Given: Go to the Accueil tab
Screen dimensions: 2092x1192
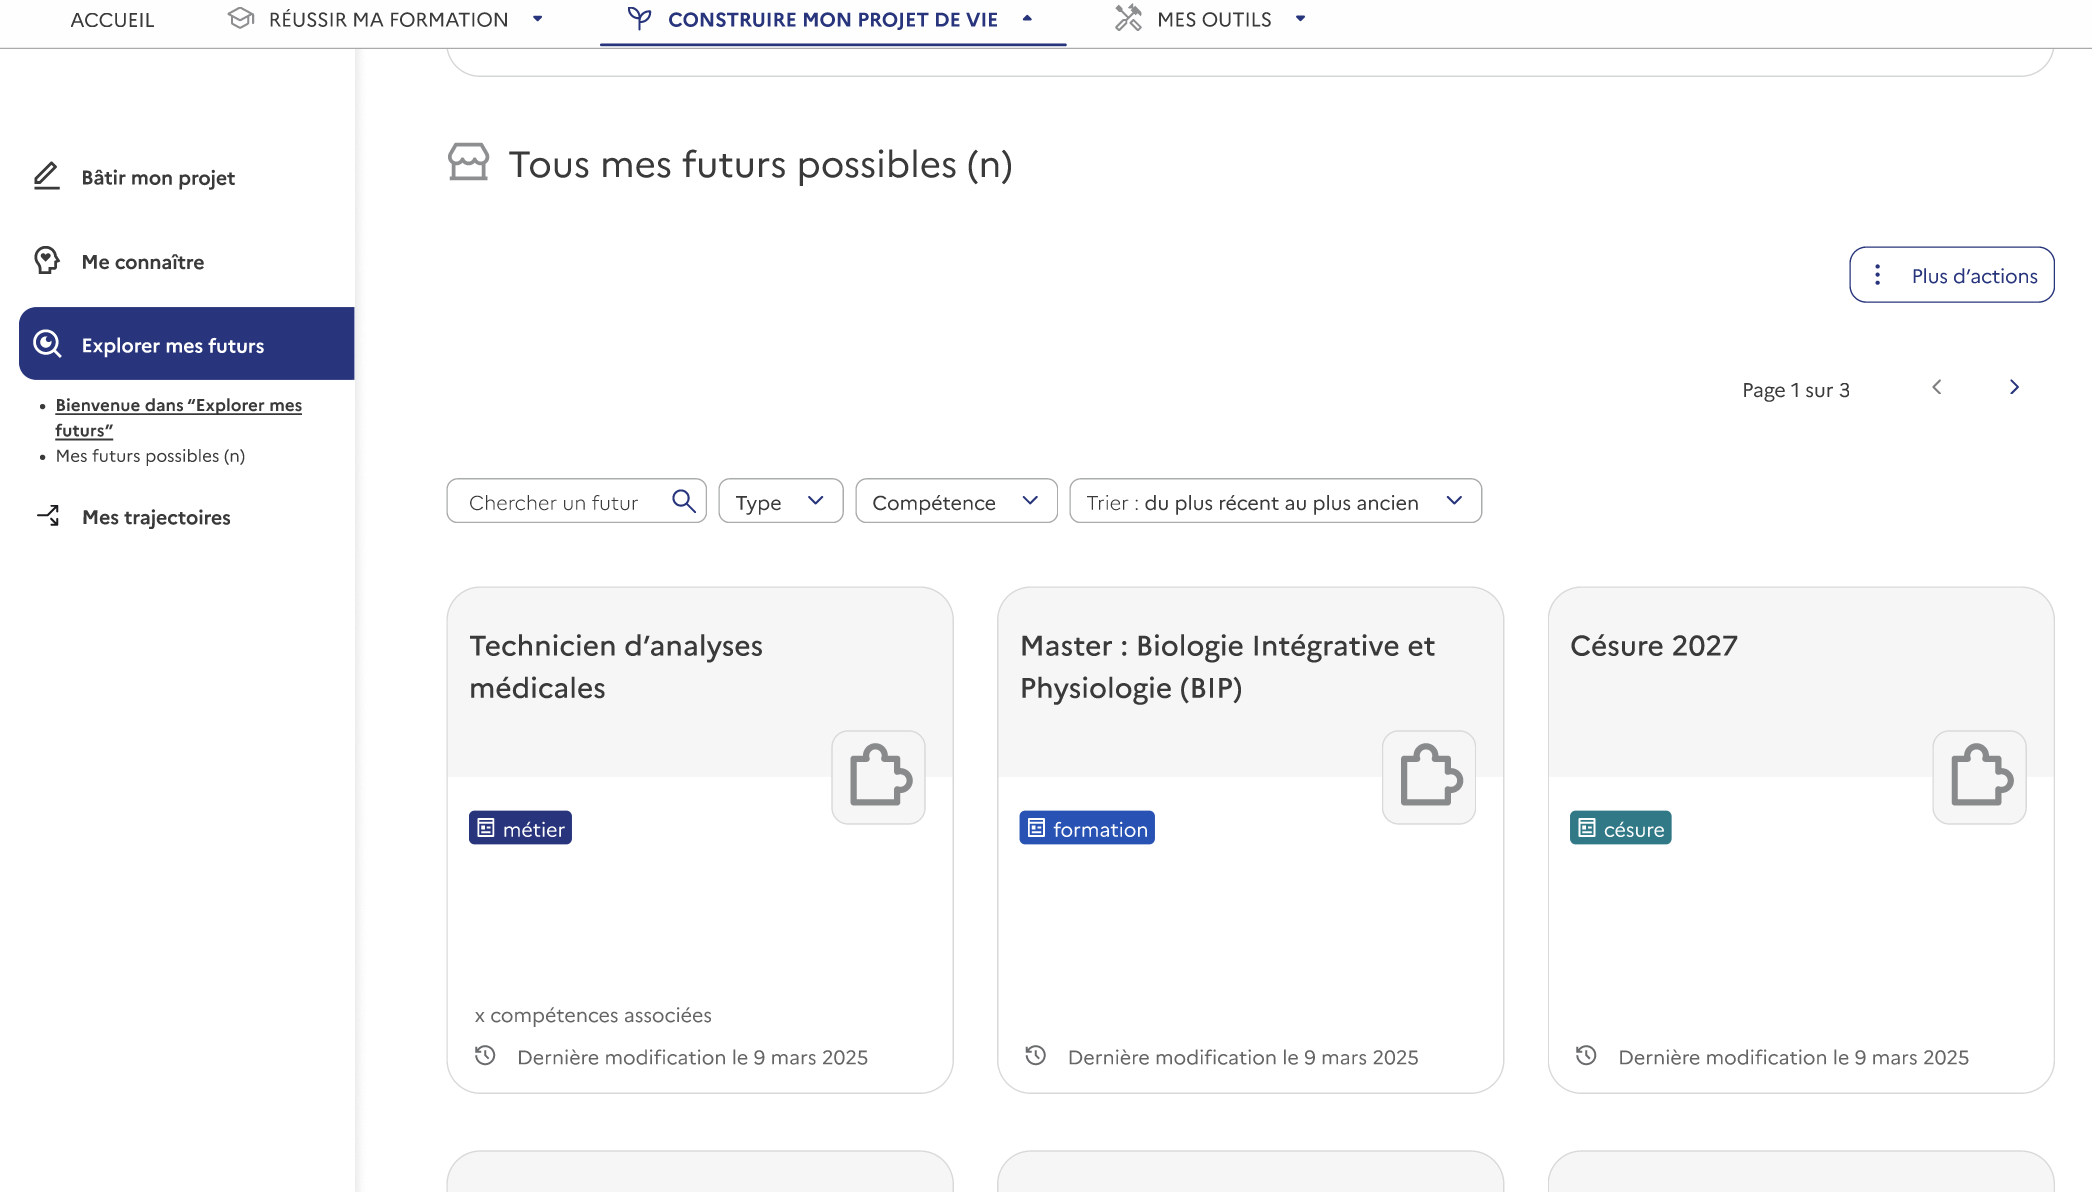Looking at the screenshot, I should 112,20.
